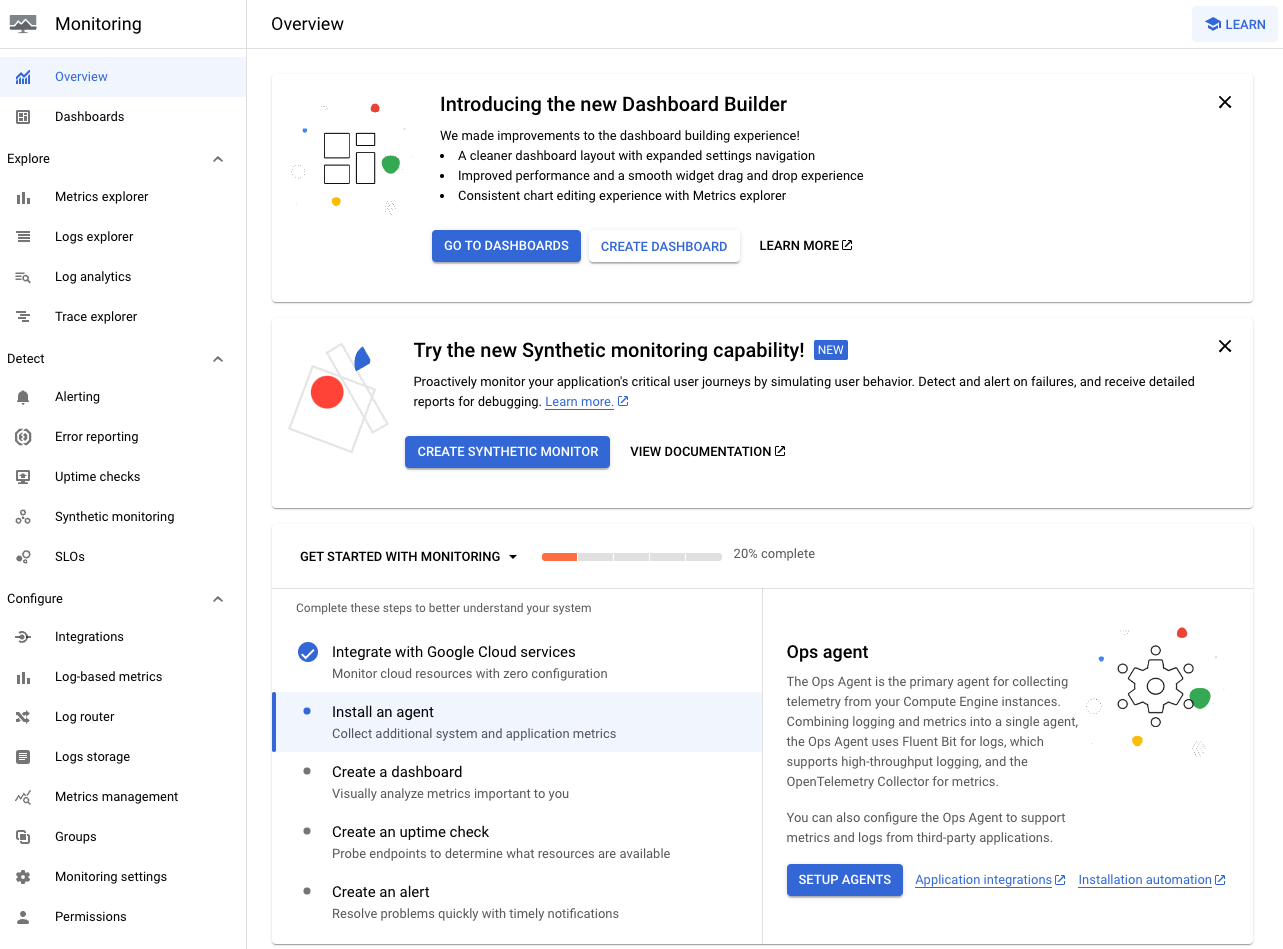The height and width of the screenshot is (949, 1283).
Task: Open the GET STARTED WITH MONITORING dropdown
Action: 408,556
